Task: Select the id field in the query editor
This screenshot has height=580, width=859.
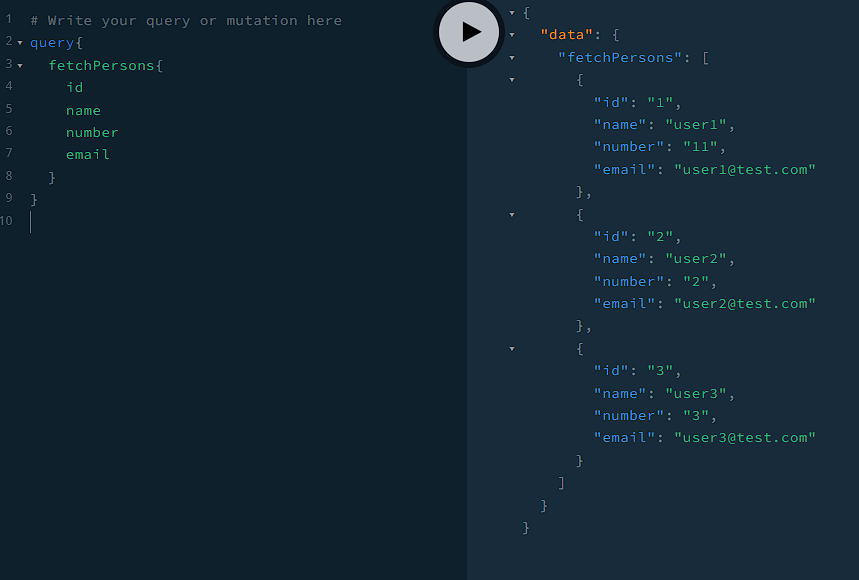Action: tap(73, 87)
